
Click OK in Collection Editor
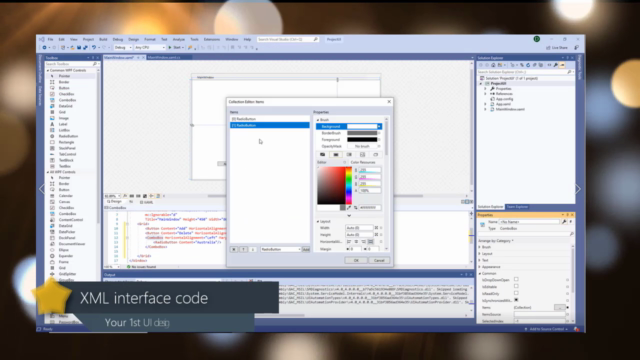tap(356, 260)
